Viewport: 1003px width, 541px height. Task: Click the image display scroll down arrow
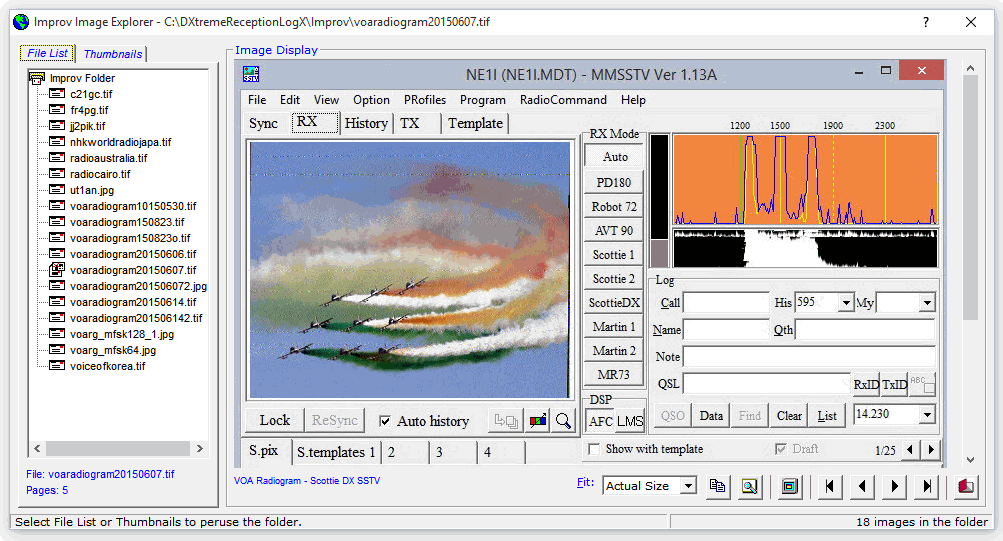(970, 459)
